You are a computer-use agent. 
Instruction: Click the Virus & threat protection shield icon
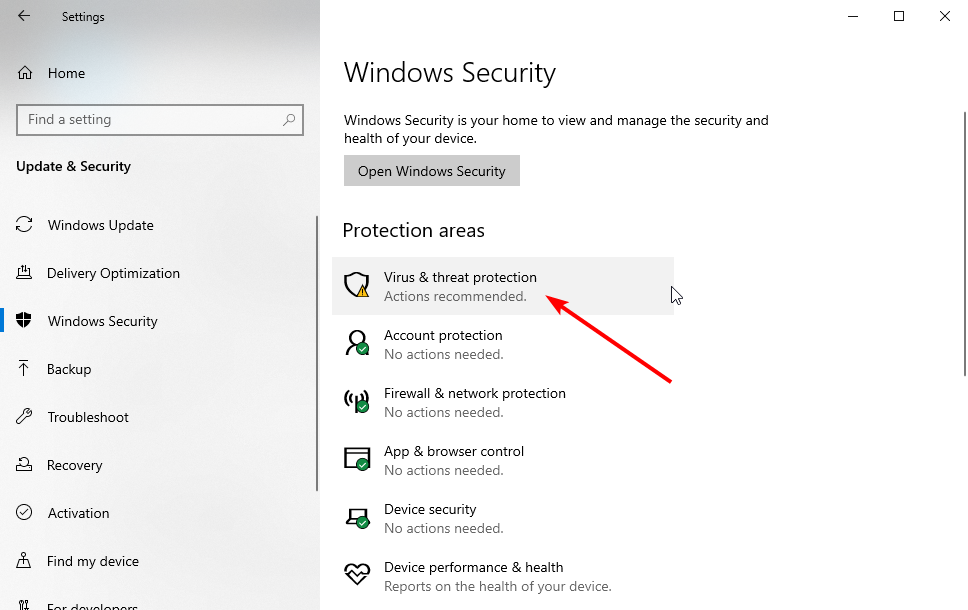click(357, 285)
